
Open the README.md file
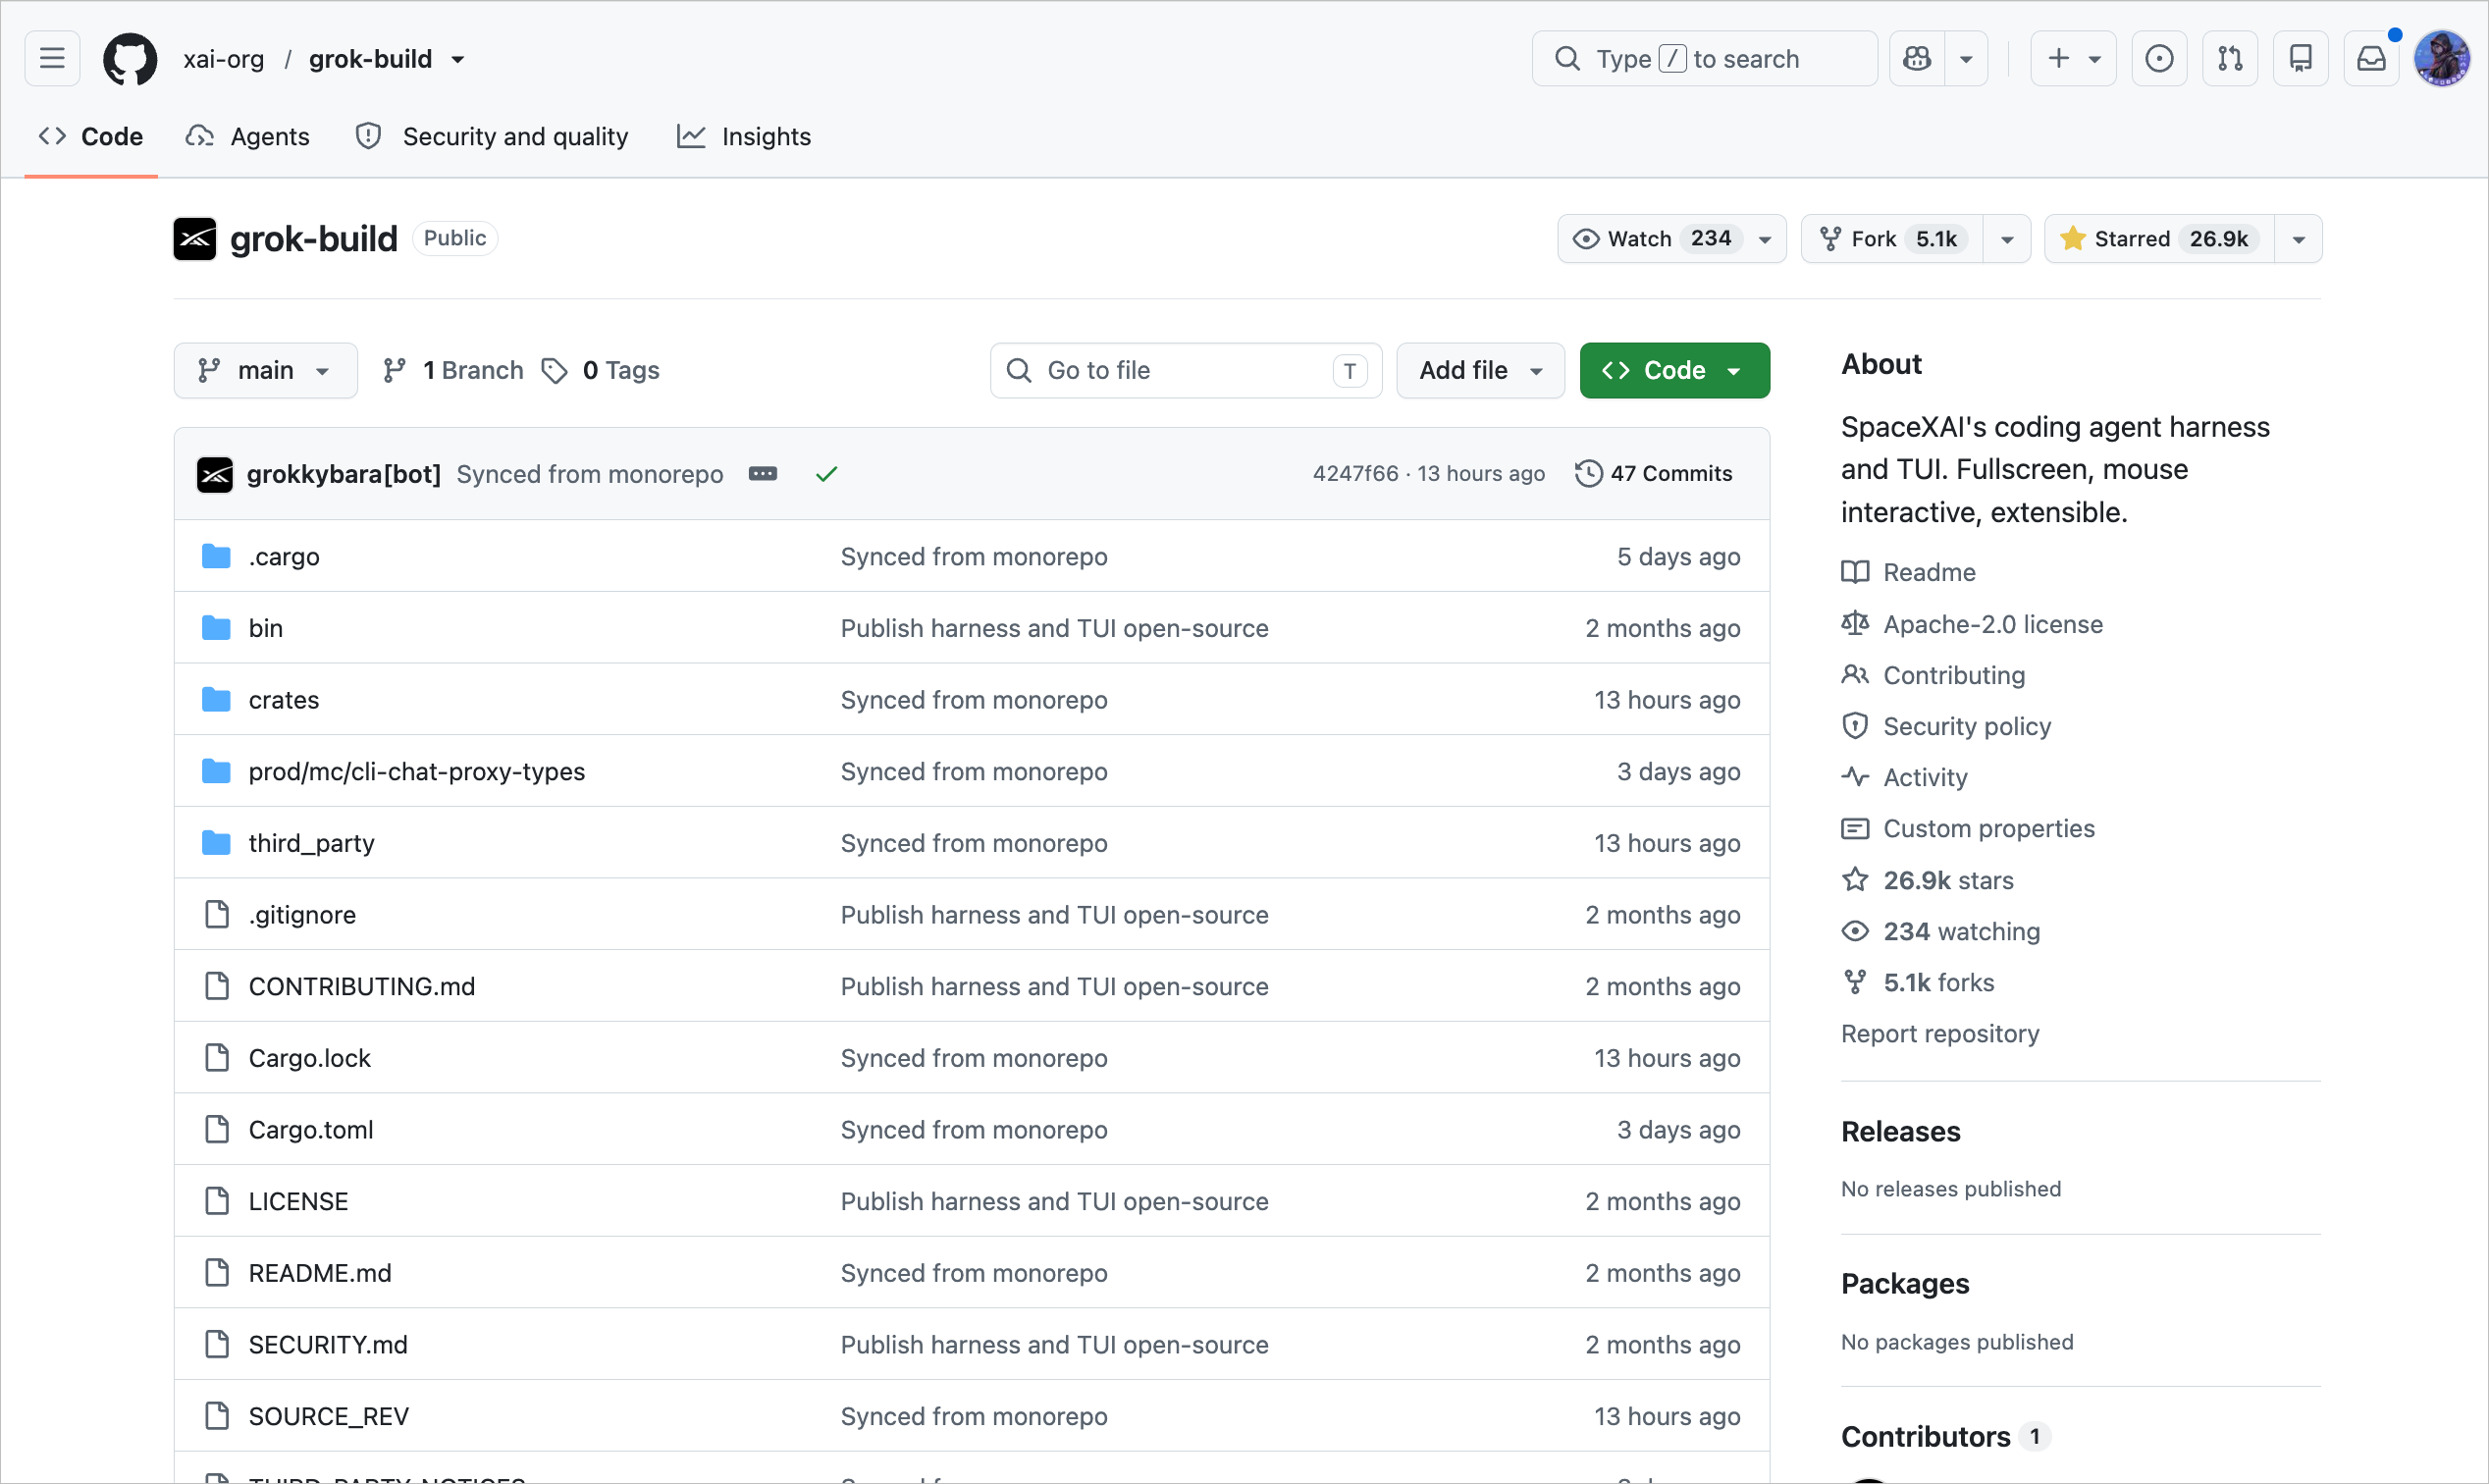[320, 1273]
